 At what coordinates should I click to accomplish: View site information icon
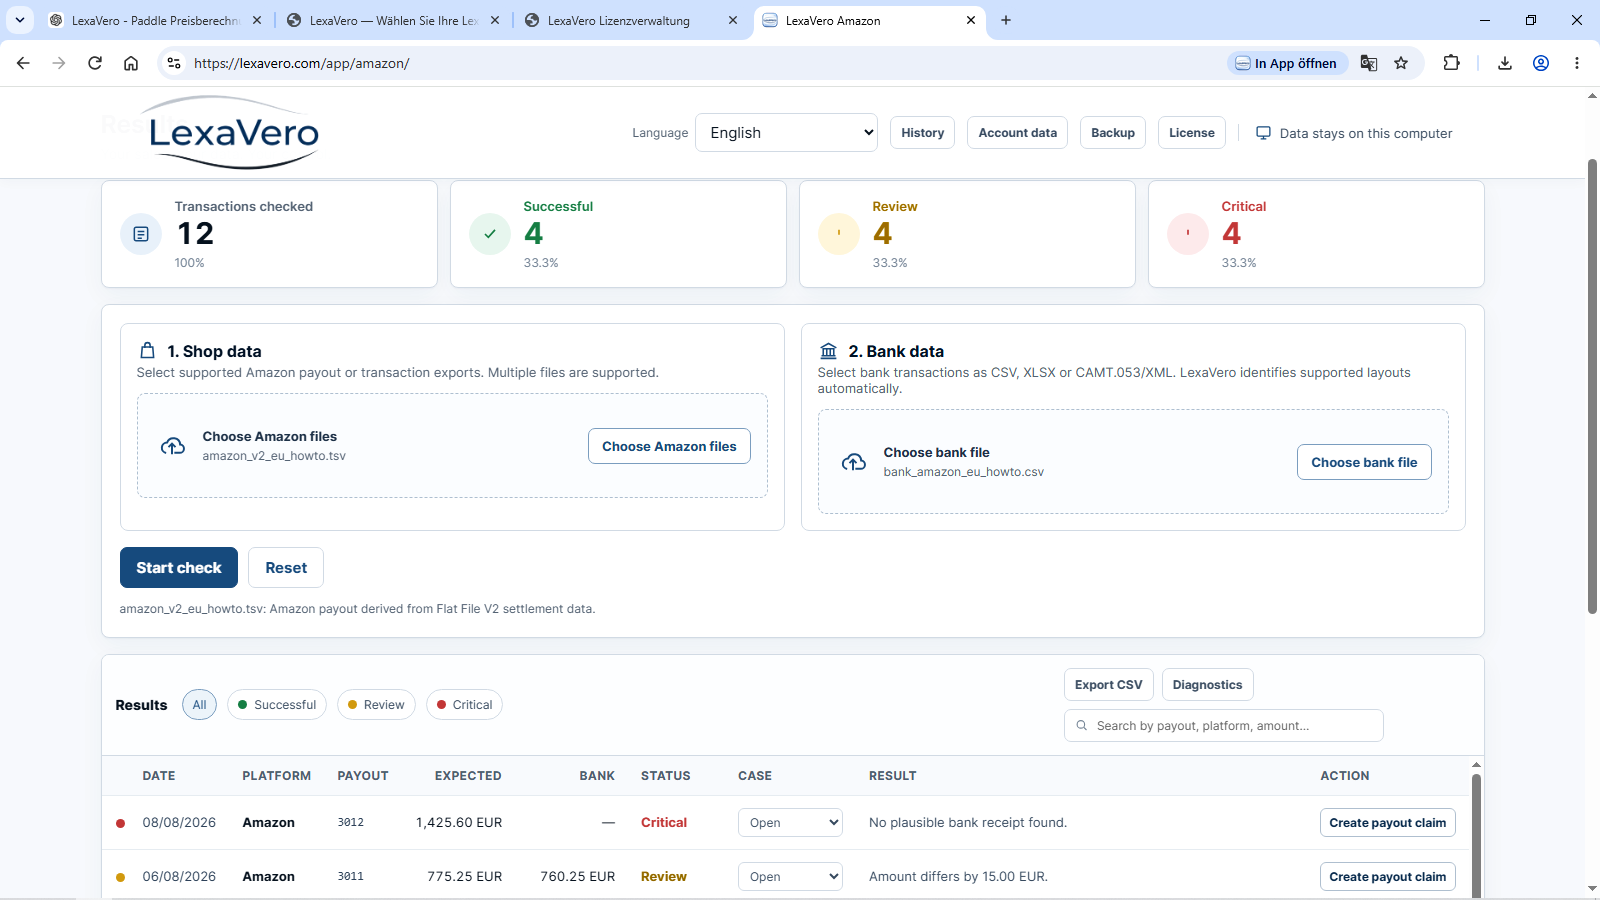[x=174, y=63]
